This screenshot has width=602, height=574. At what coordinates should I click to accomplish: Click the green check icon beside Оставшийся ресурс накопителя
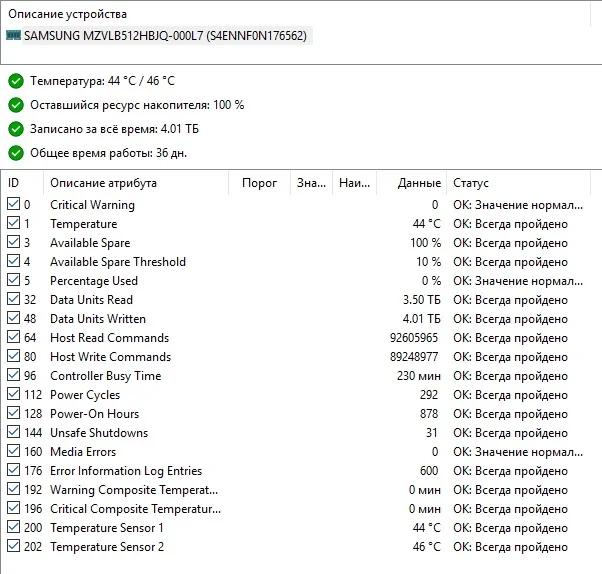[16, 105]
